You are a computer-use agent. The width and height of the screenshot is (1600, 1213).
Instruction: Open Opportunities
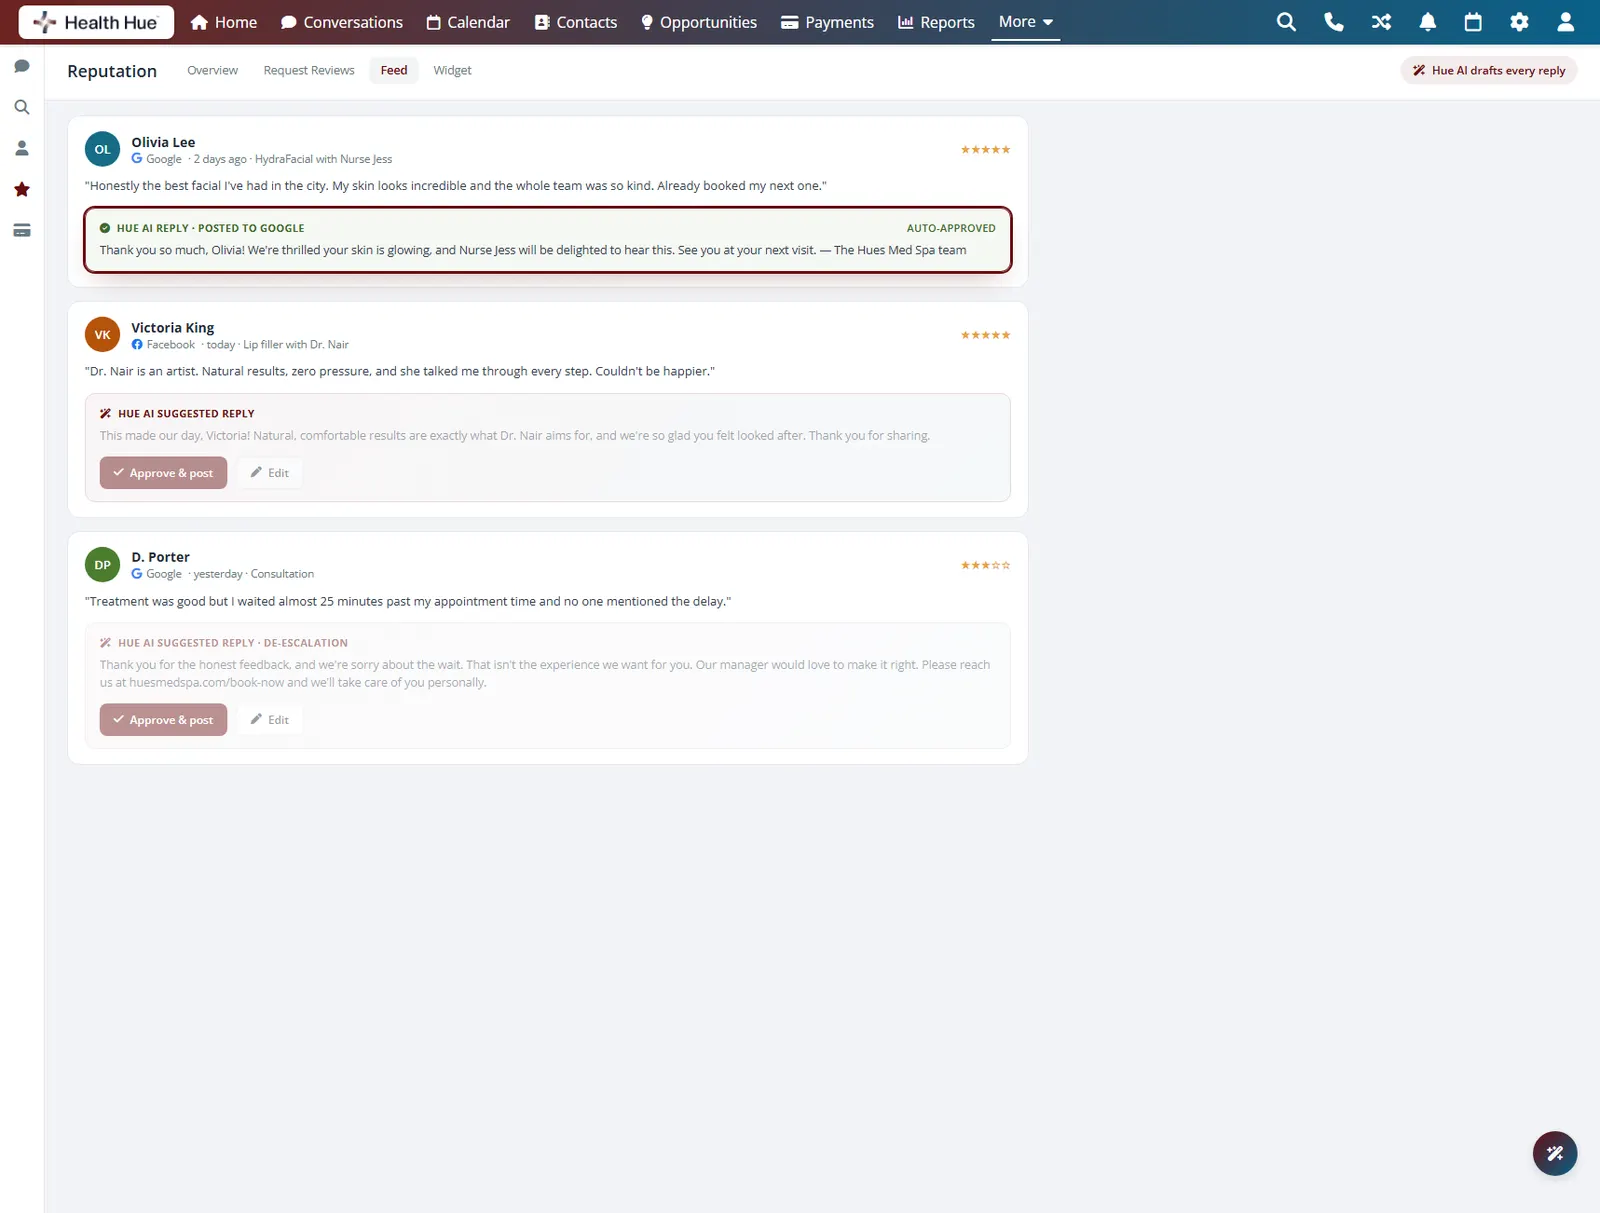[699, 22]
